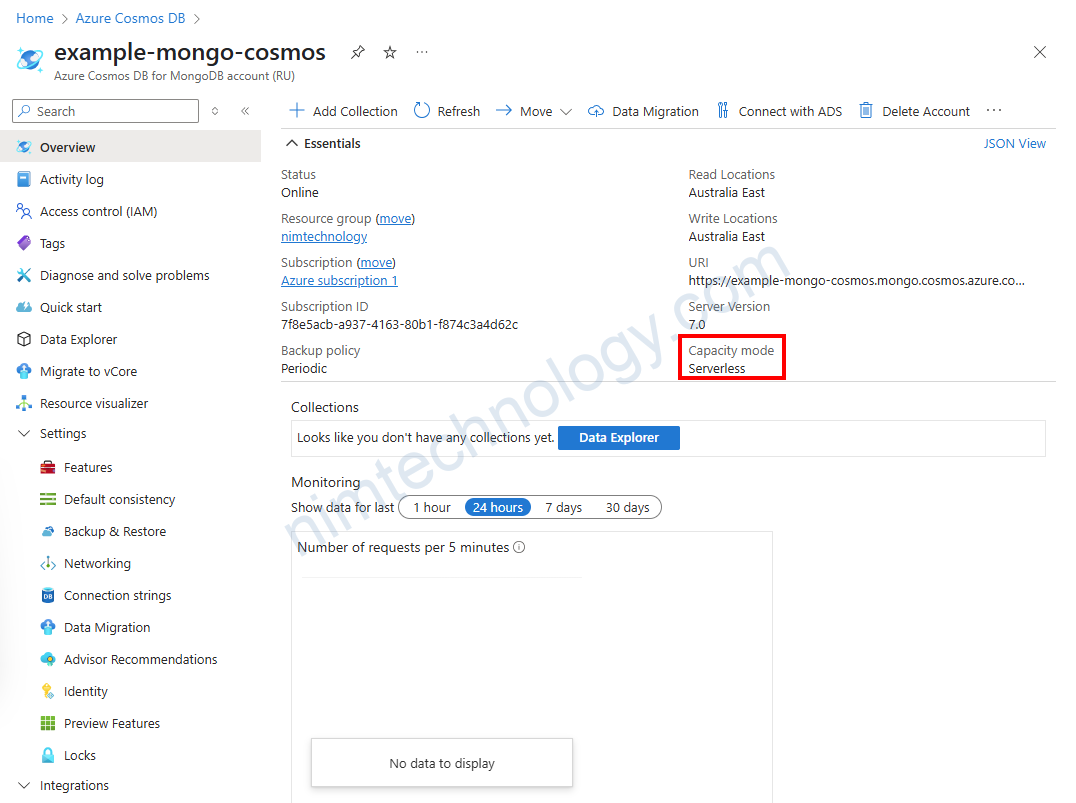Click the Refresh toolbar button
The height and width of the screenshot is (803, 1076).
click(x=447, y=111)
